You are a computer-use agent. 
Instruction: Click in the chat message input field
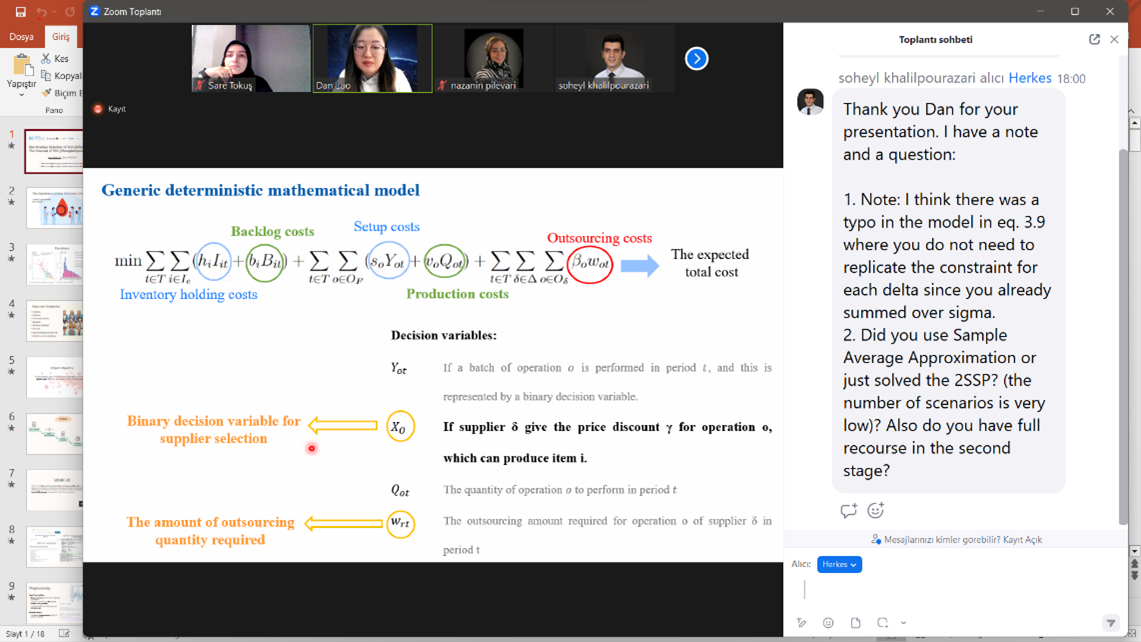click(950, 592)
